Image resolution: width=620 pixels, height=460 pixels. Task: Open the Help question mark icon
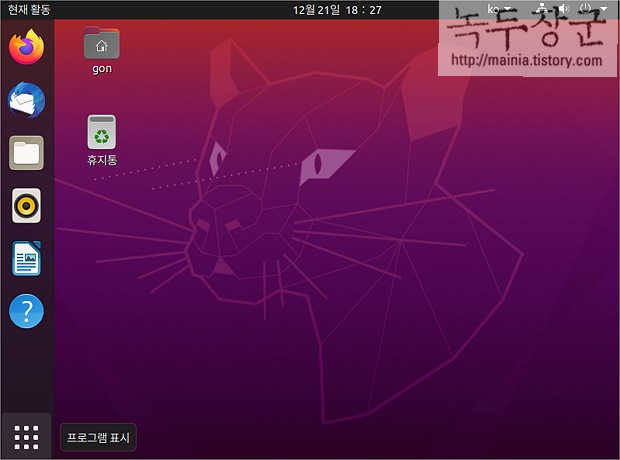point(26,311)
